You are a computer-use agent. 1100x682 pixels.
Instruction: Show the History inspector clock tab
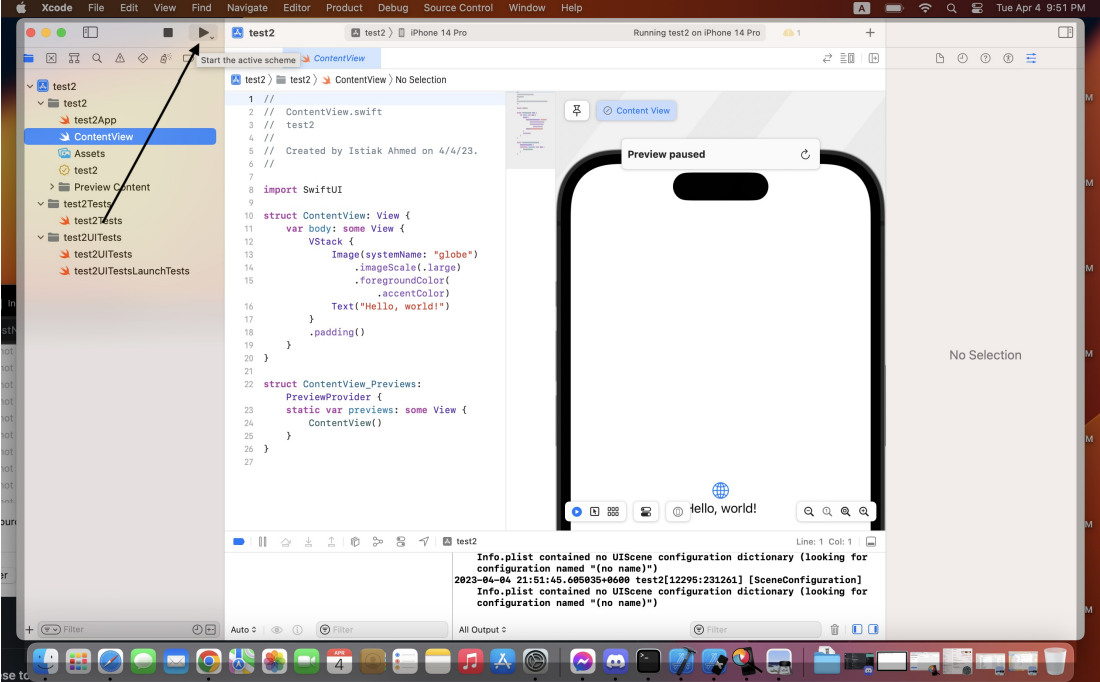tap(962, 58)
